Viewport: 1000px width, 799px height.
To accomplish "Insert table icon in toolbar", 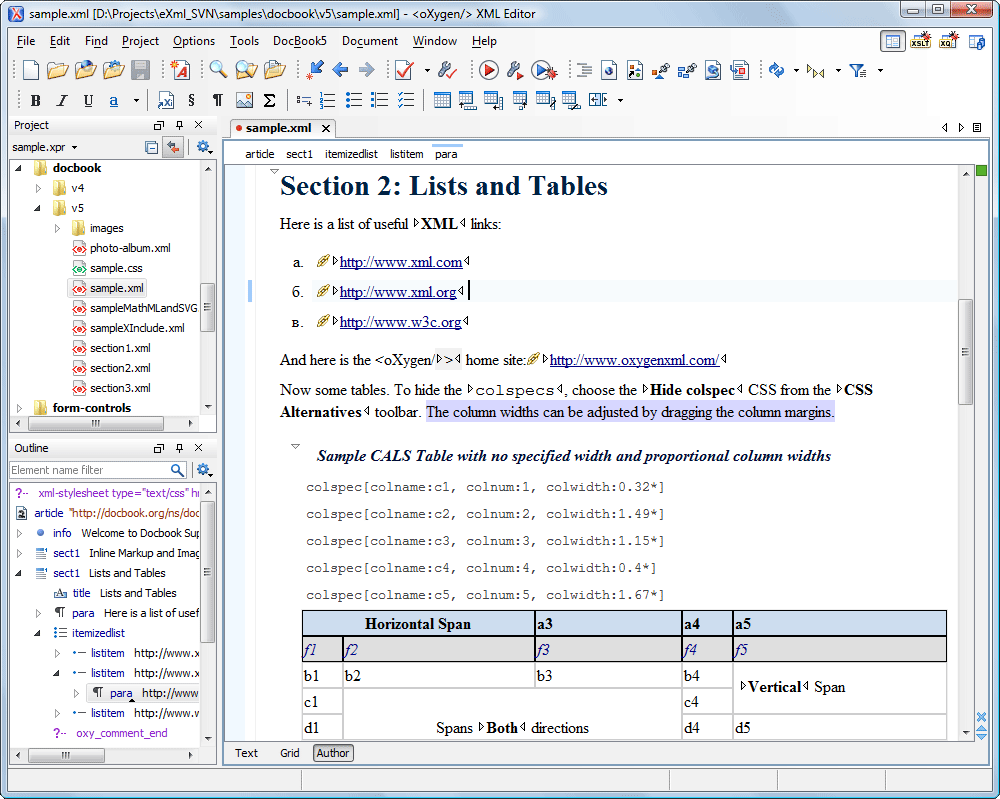I will [x=442, y=100].
